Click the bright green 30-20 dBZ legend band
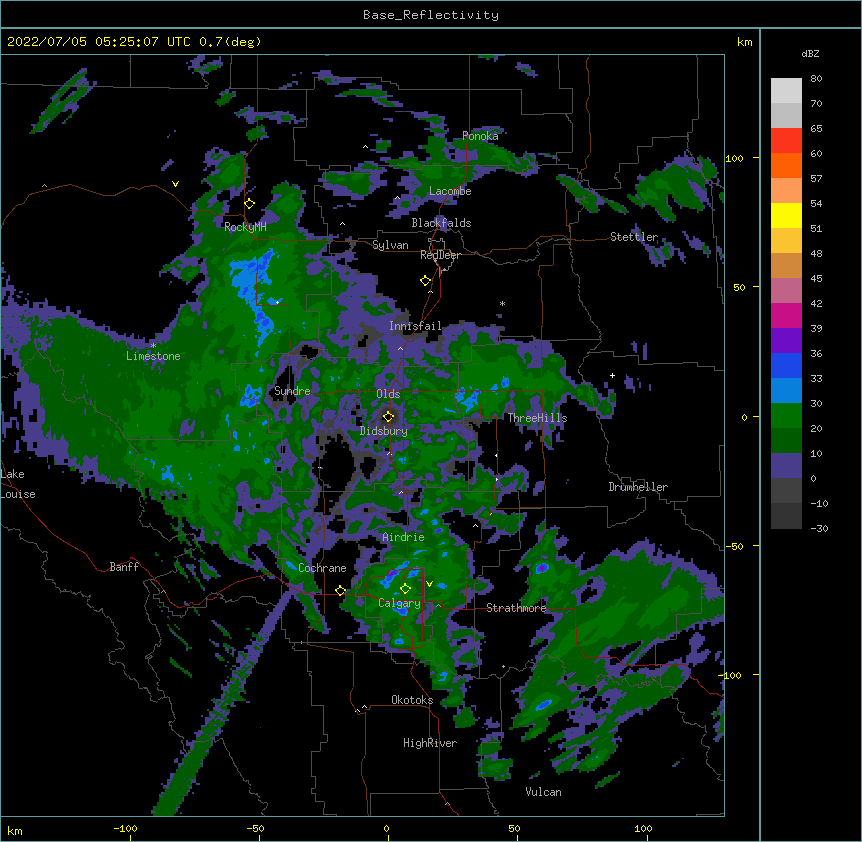The image size is (862, 842). (786, 416)
